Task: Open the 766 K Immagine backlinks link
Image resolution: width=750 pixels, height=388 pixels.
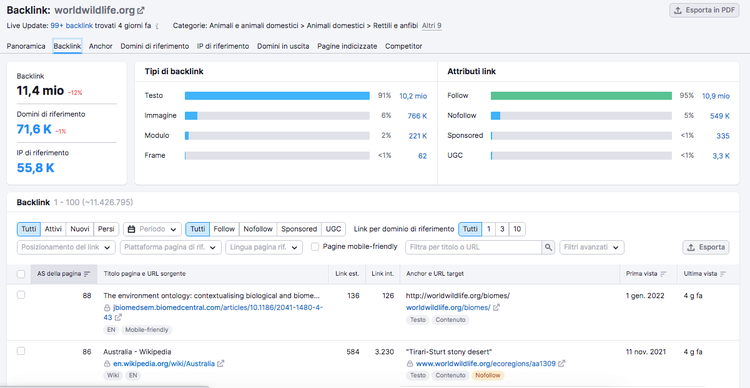Action: 417,116
